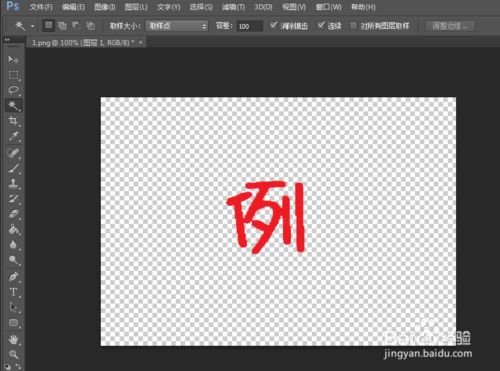This screenshot has width=500, height=371.
Task: Select the Paint Bucket tool
Action: point(13,229)
